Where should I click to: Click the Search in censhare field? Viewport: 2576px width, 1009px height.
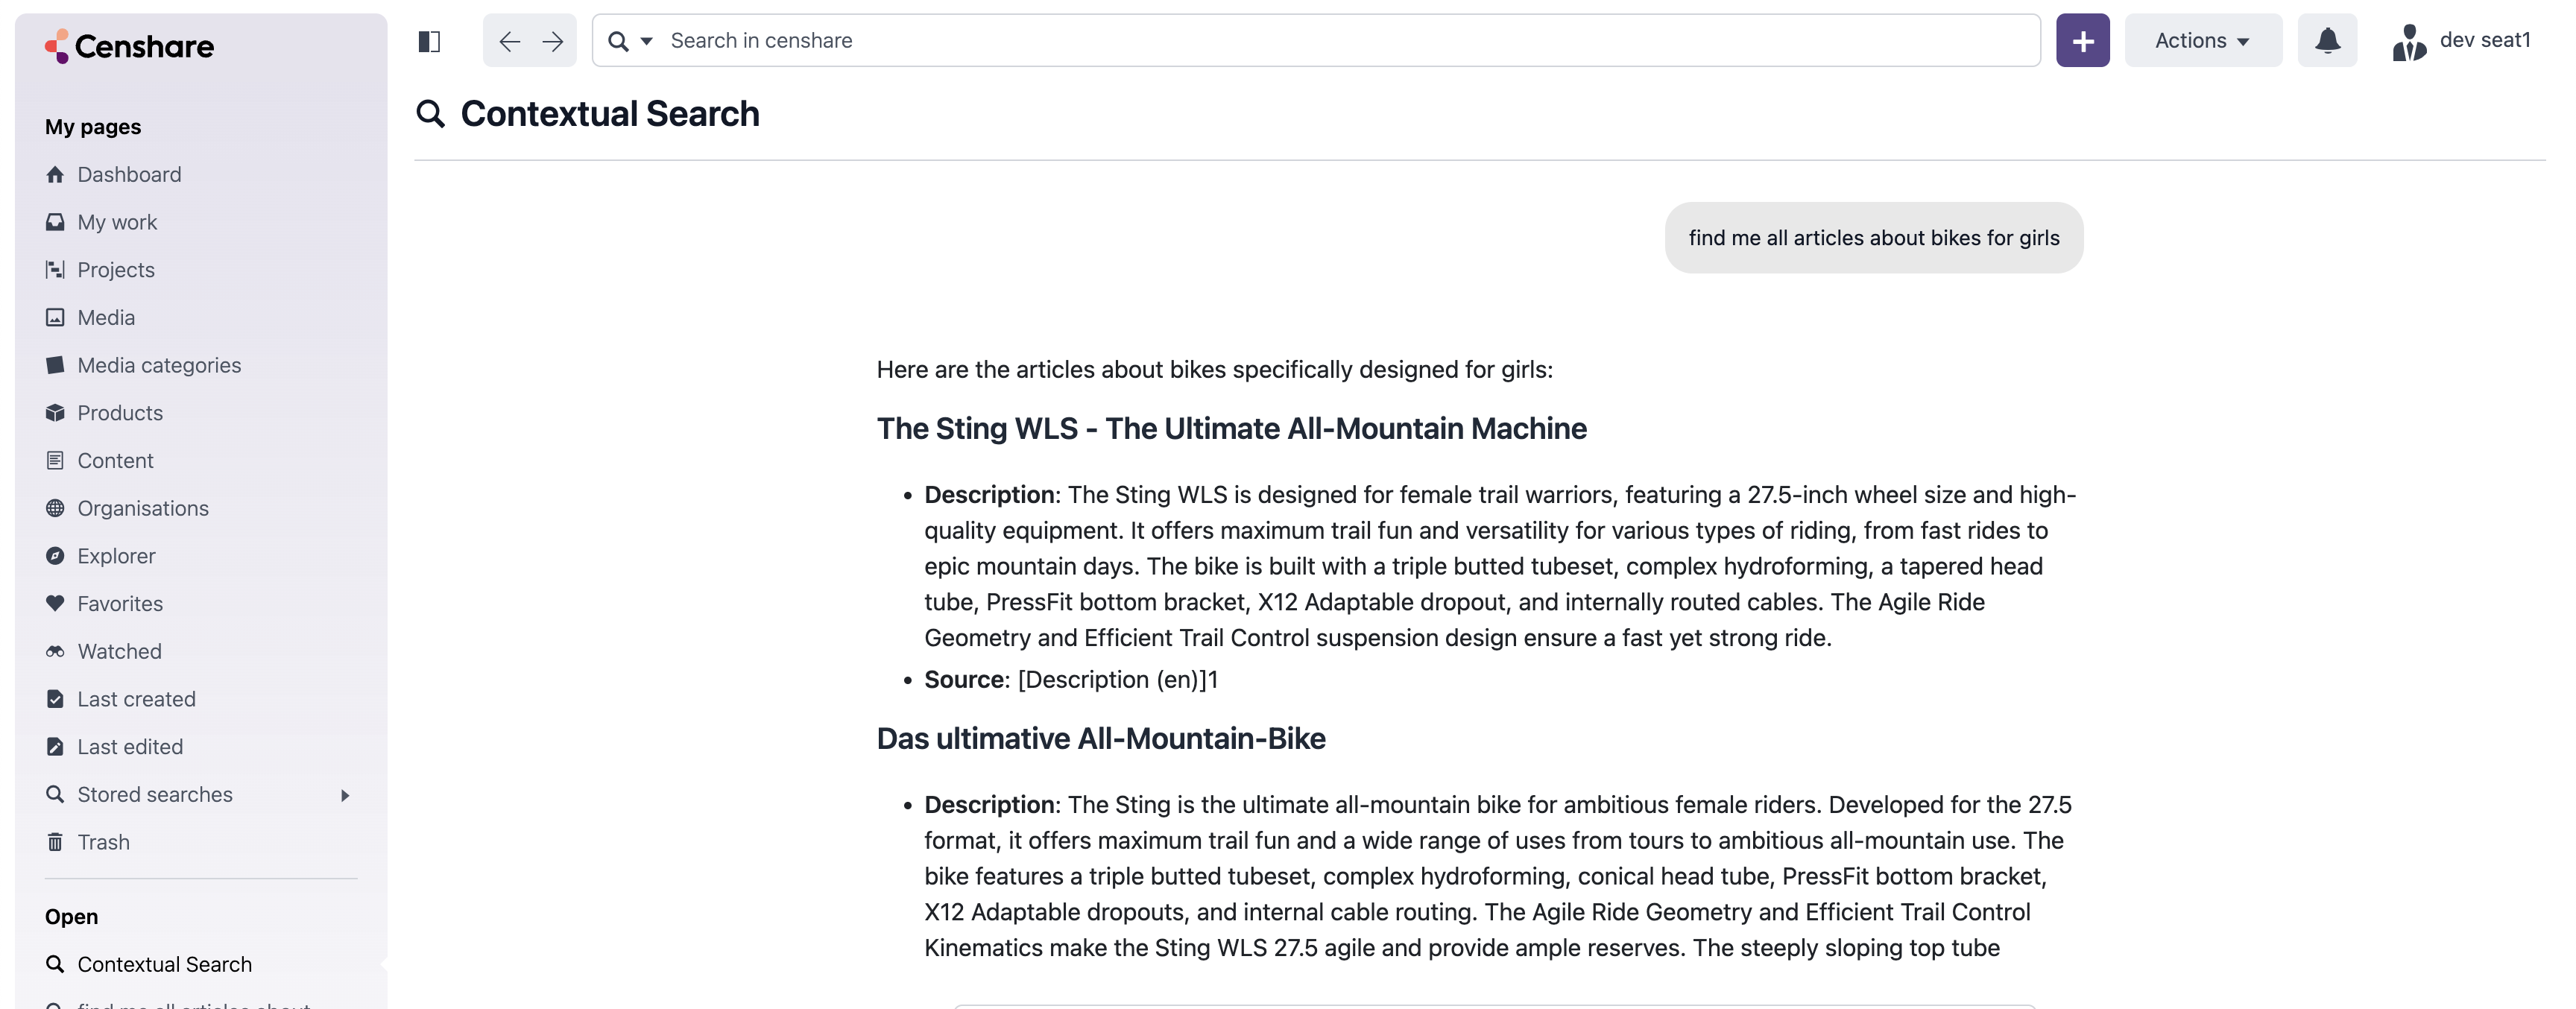point(1340,41)
